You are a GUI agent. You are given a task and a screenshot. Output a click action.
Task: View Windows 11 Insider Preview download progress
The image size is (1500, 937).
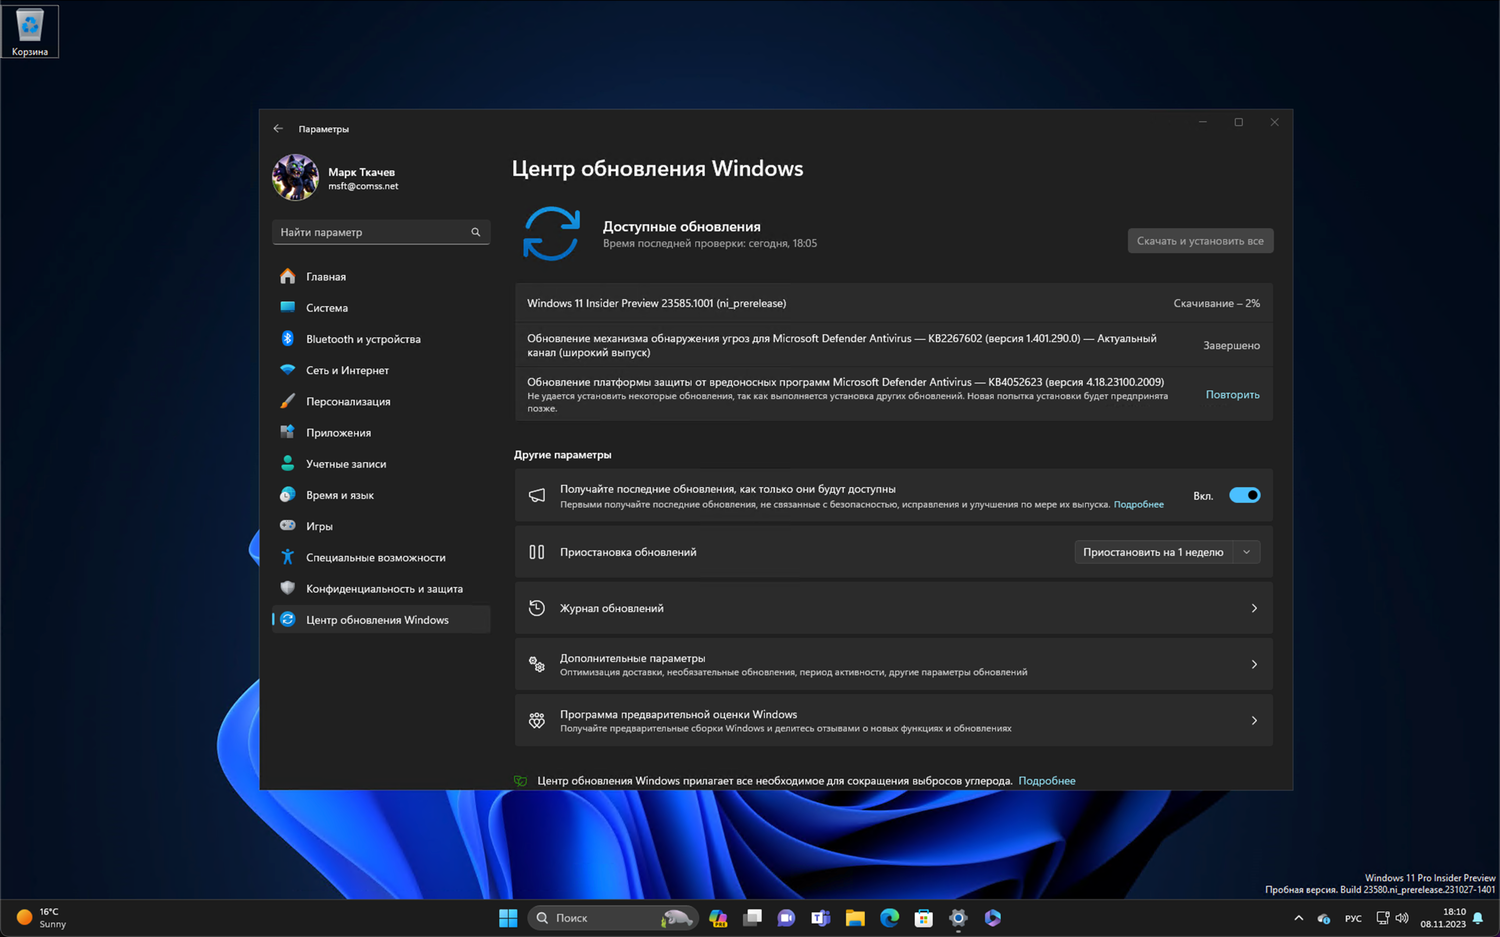pyautogui.click(x=893, y=303)
